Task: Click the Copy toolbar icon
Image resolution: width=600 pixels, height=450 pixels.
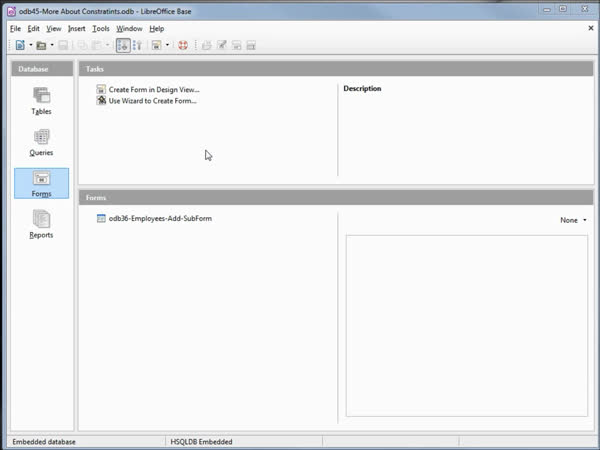Action: [x=82, y=46]
